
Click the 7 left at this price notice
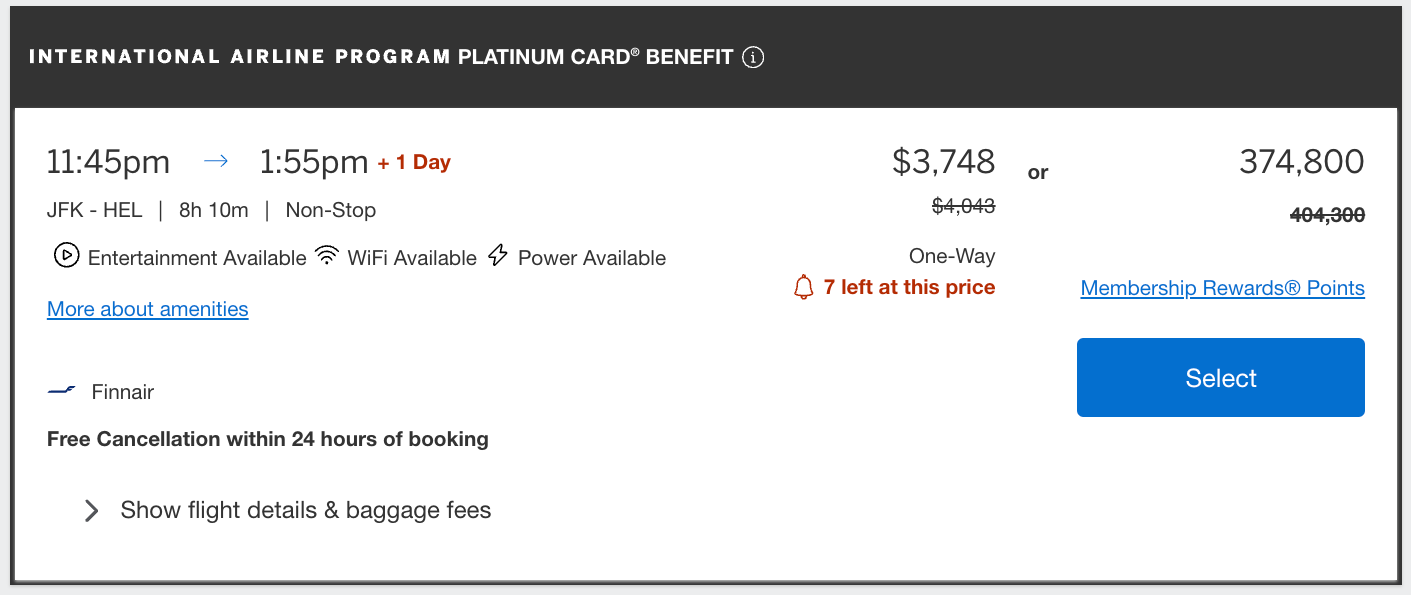(909, 288)
